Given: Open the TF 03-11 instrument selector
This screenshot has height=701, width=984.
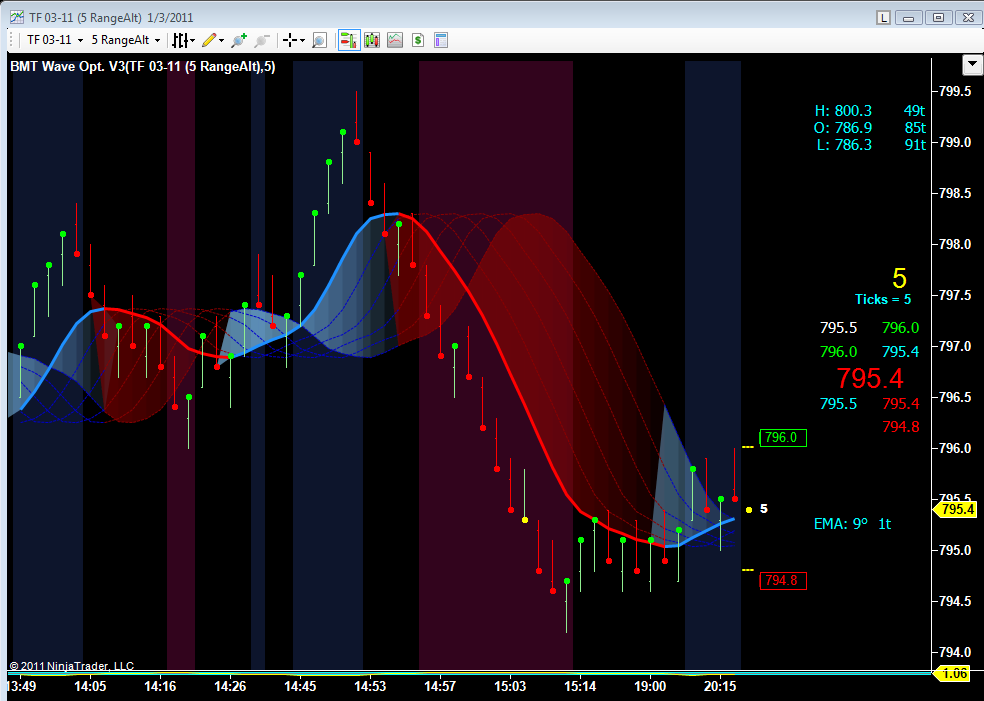Looking at the screenshot, I should pos(55,40).
